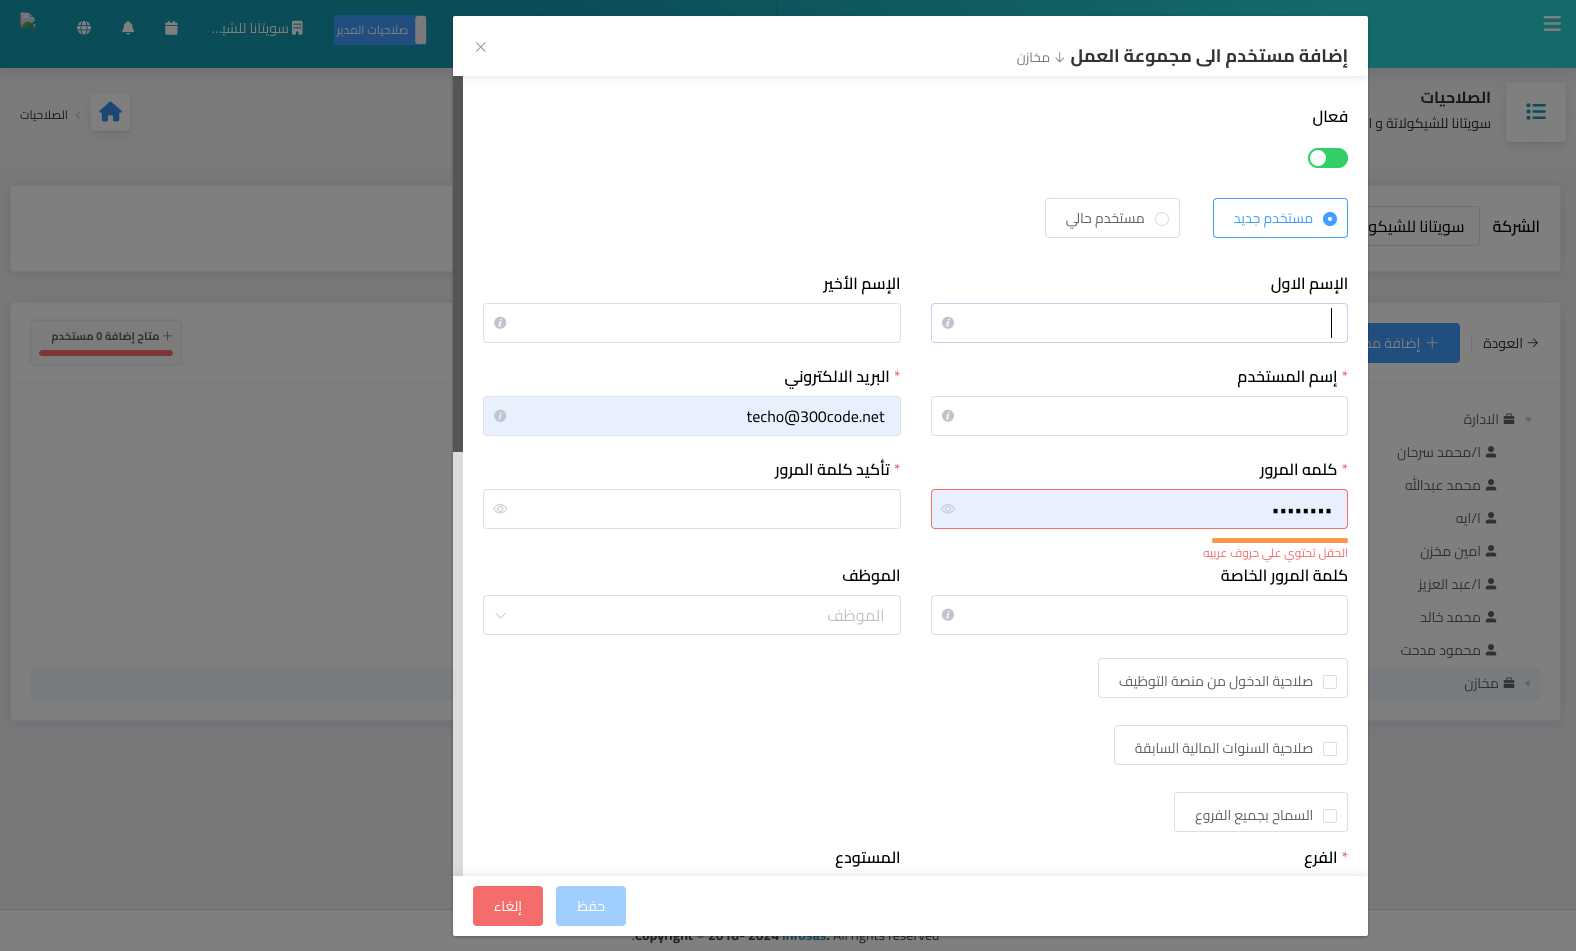Click the تأكيد كلمة المرور input field

(x=692, y=509)
